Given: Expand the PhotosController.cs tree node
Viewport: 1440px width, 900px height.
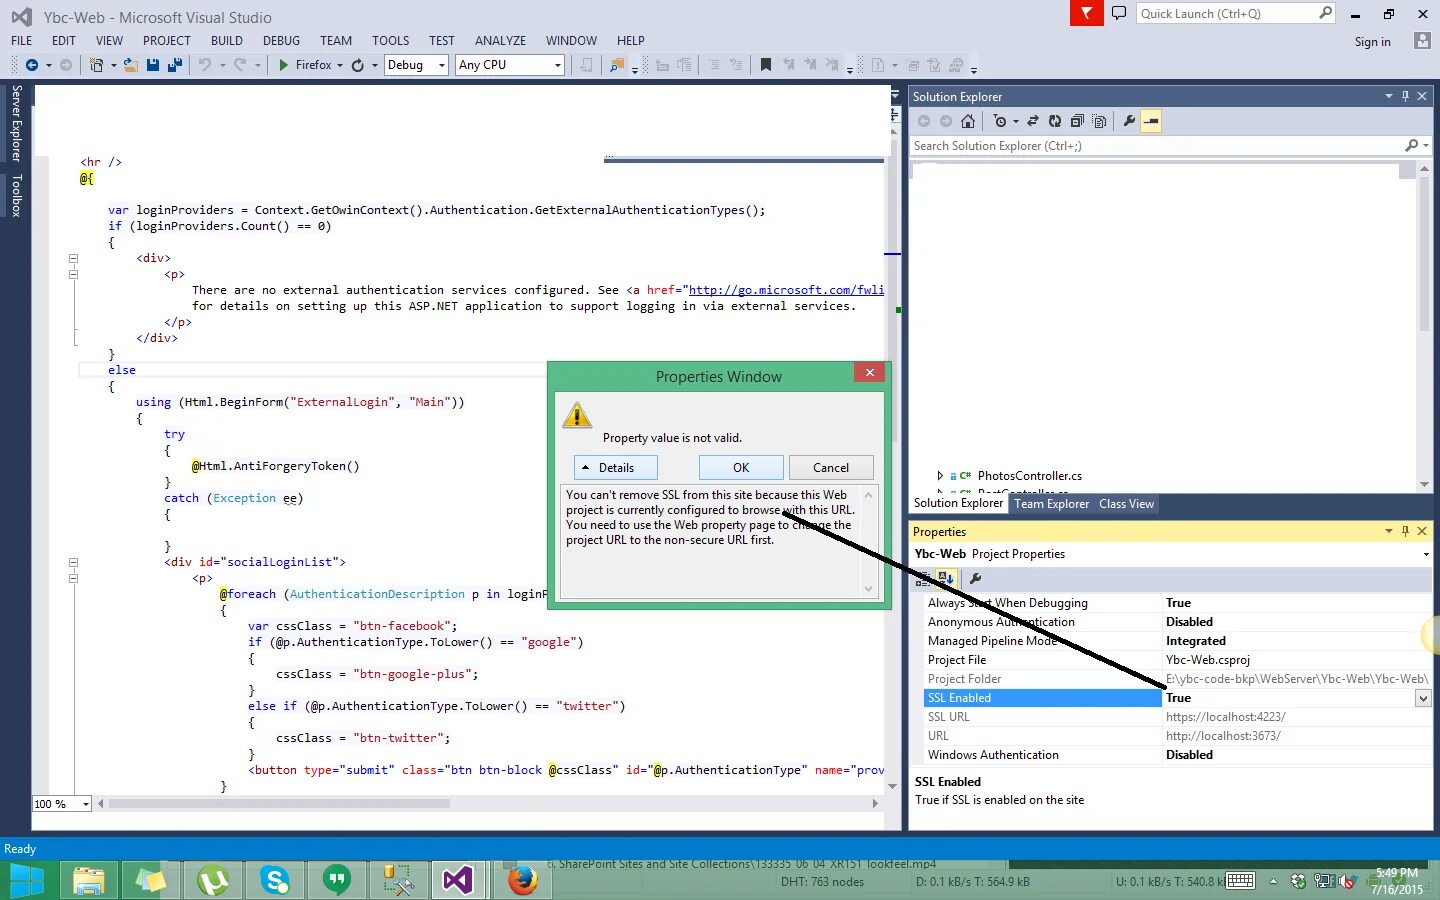Looking at the screenshot, I should coord(940,476).
